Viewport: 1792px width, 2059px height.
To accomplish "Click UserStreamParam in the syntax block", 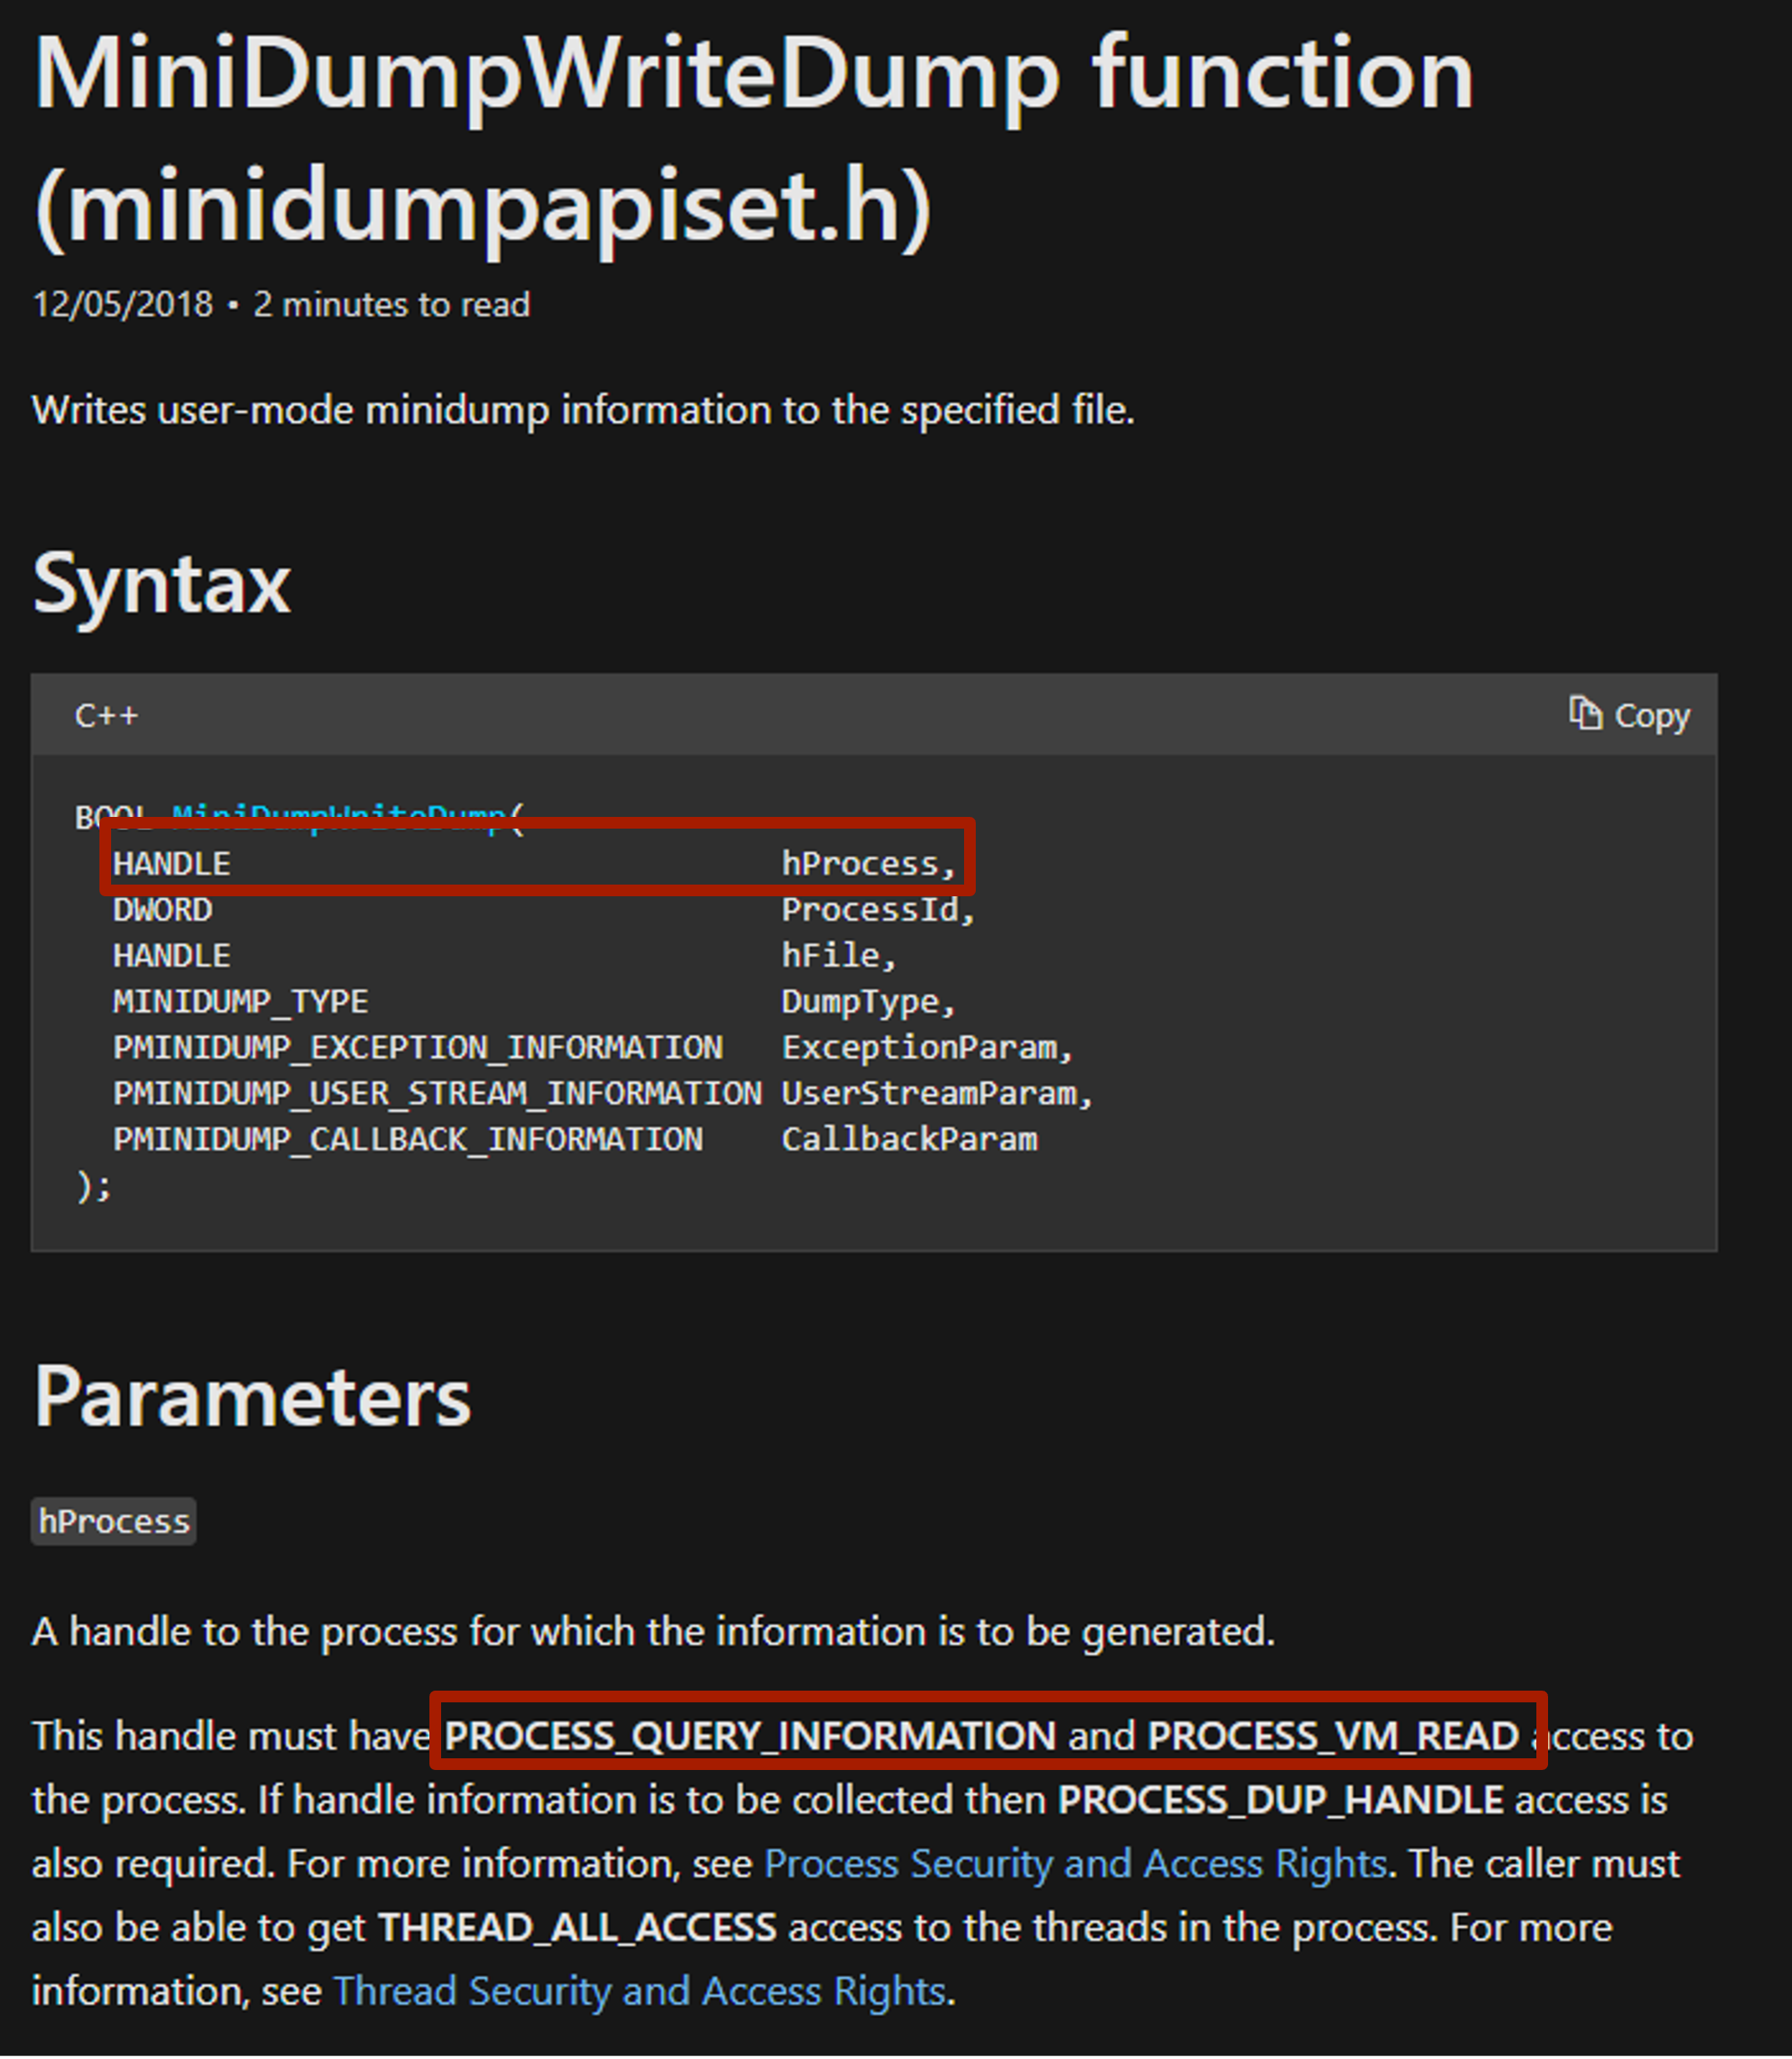I will coord(935,1094).
